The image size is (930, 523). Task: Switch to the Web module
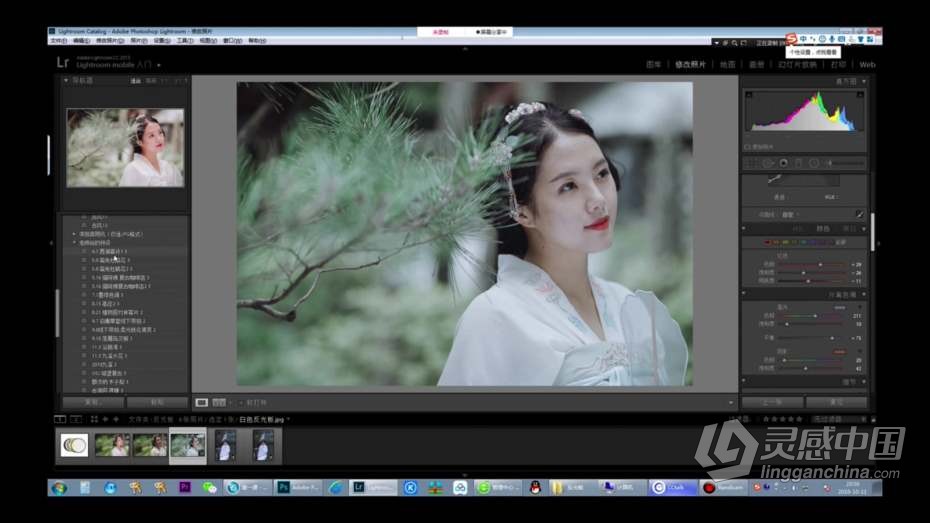click(x=867, y=65)
